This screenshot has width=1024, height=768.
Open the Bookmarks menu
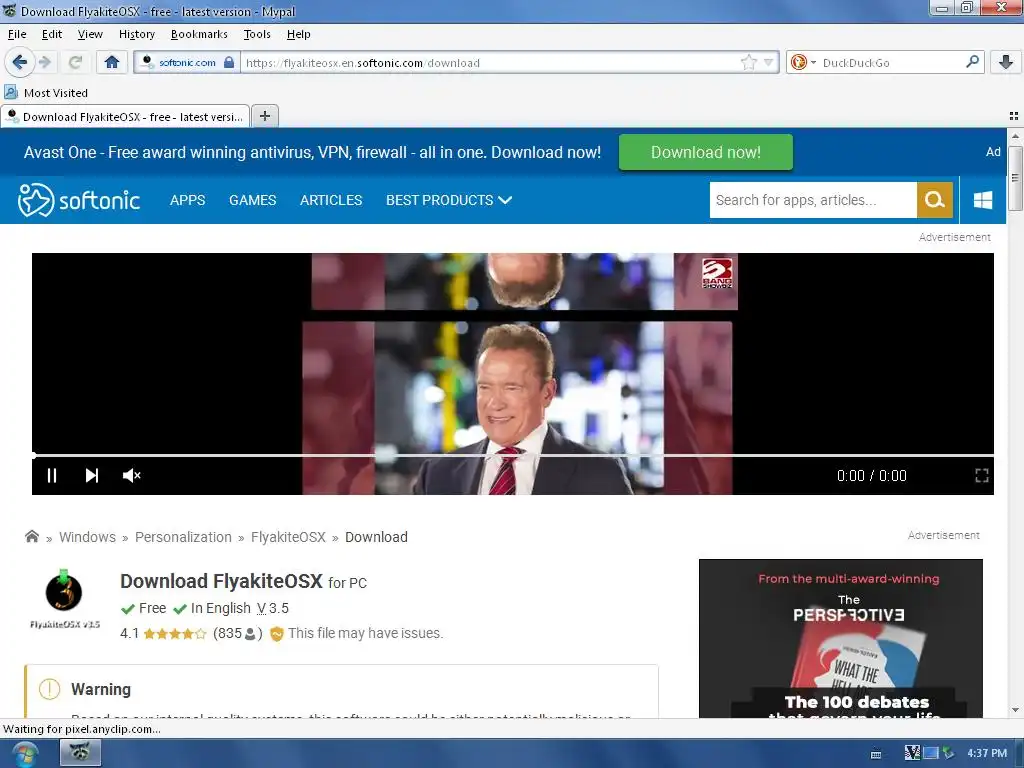point(199,34)
